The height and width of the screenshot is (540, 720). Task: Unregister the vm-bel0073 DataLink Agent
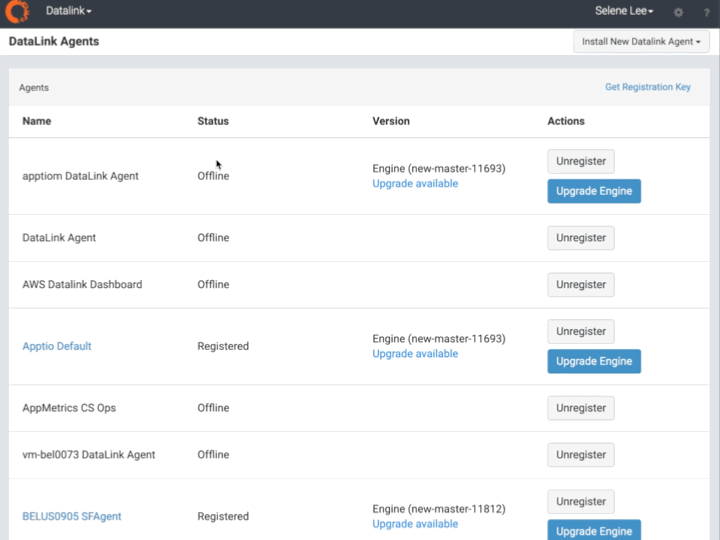[x=581, y=455]
